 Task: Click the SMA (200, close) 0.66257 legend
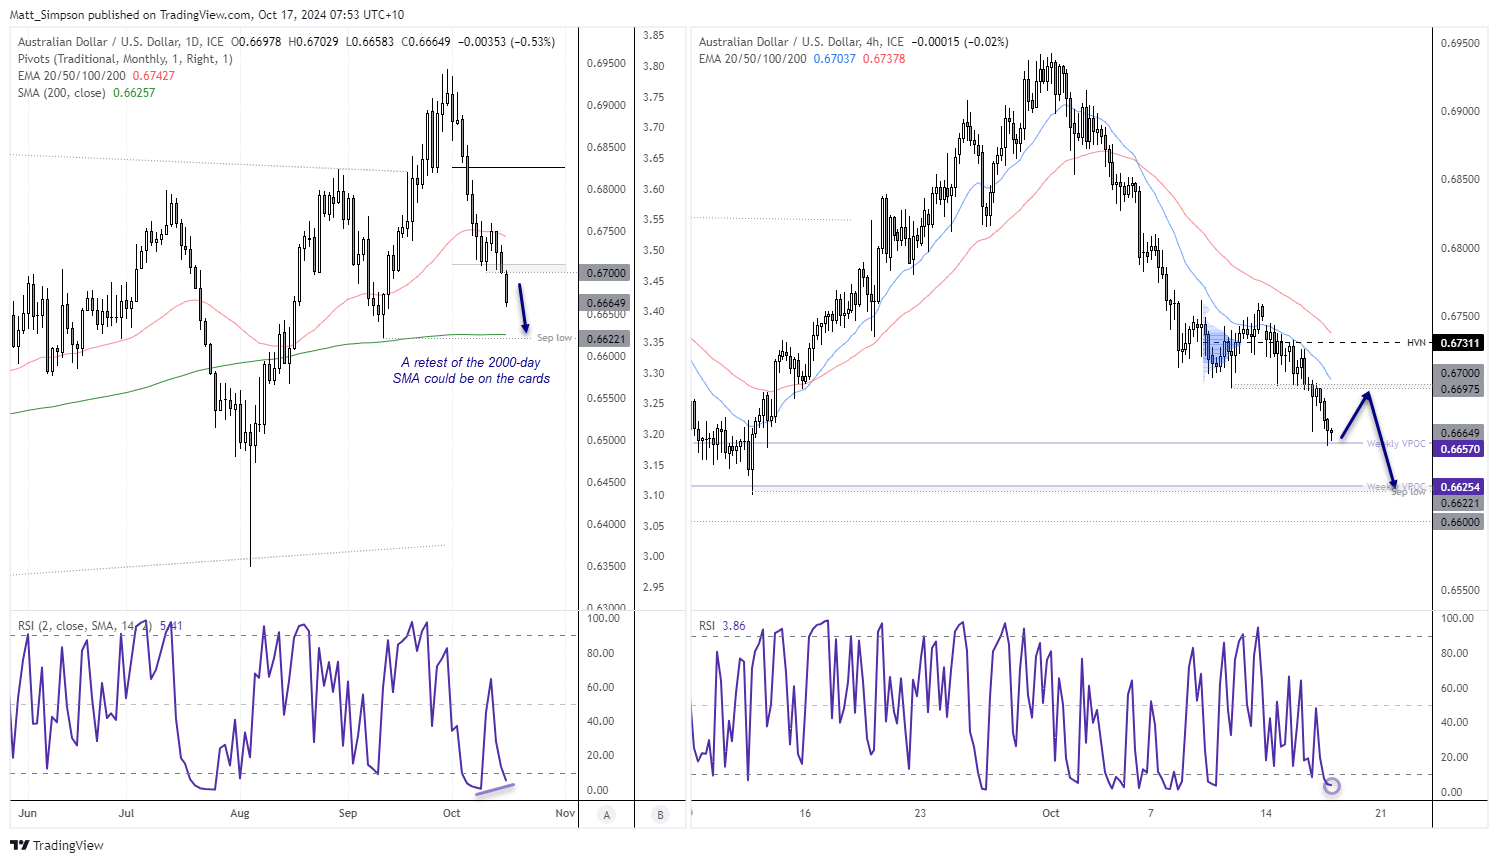[x=87, y=93]
